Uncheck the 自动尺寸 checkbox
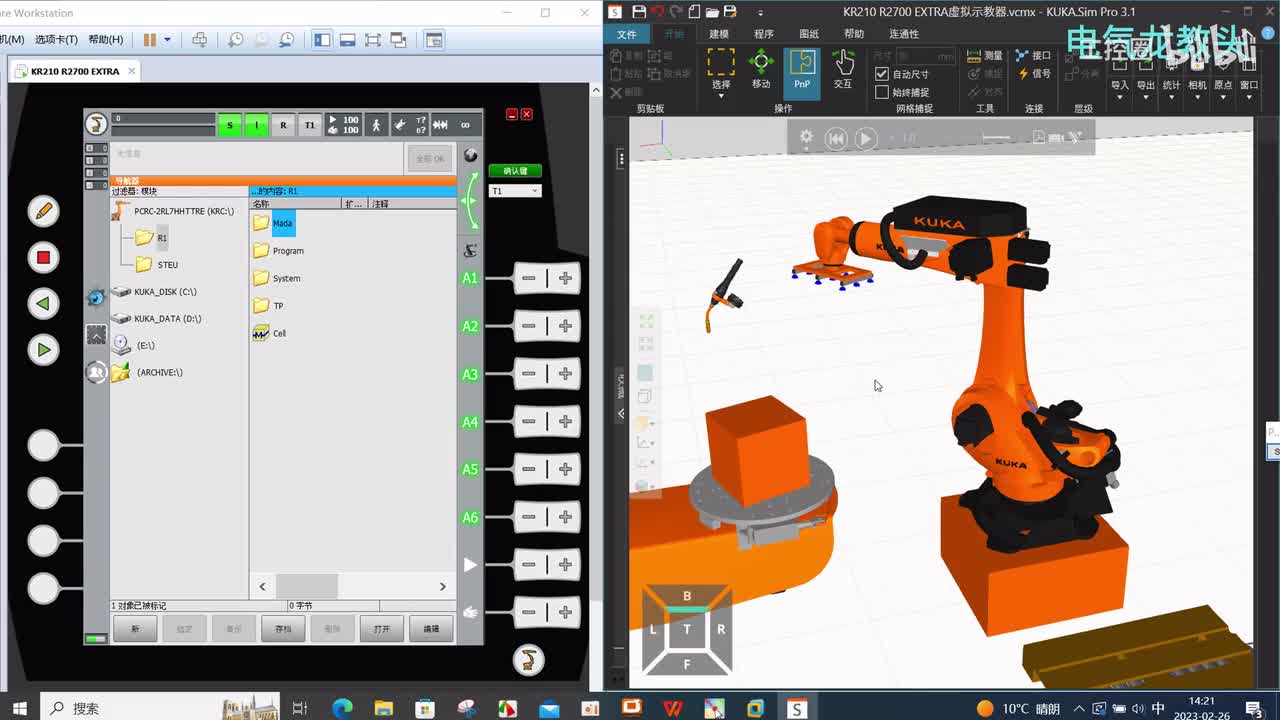 click(x=882, y=74)
